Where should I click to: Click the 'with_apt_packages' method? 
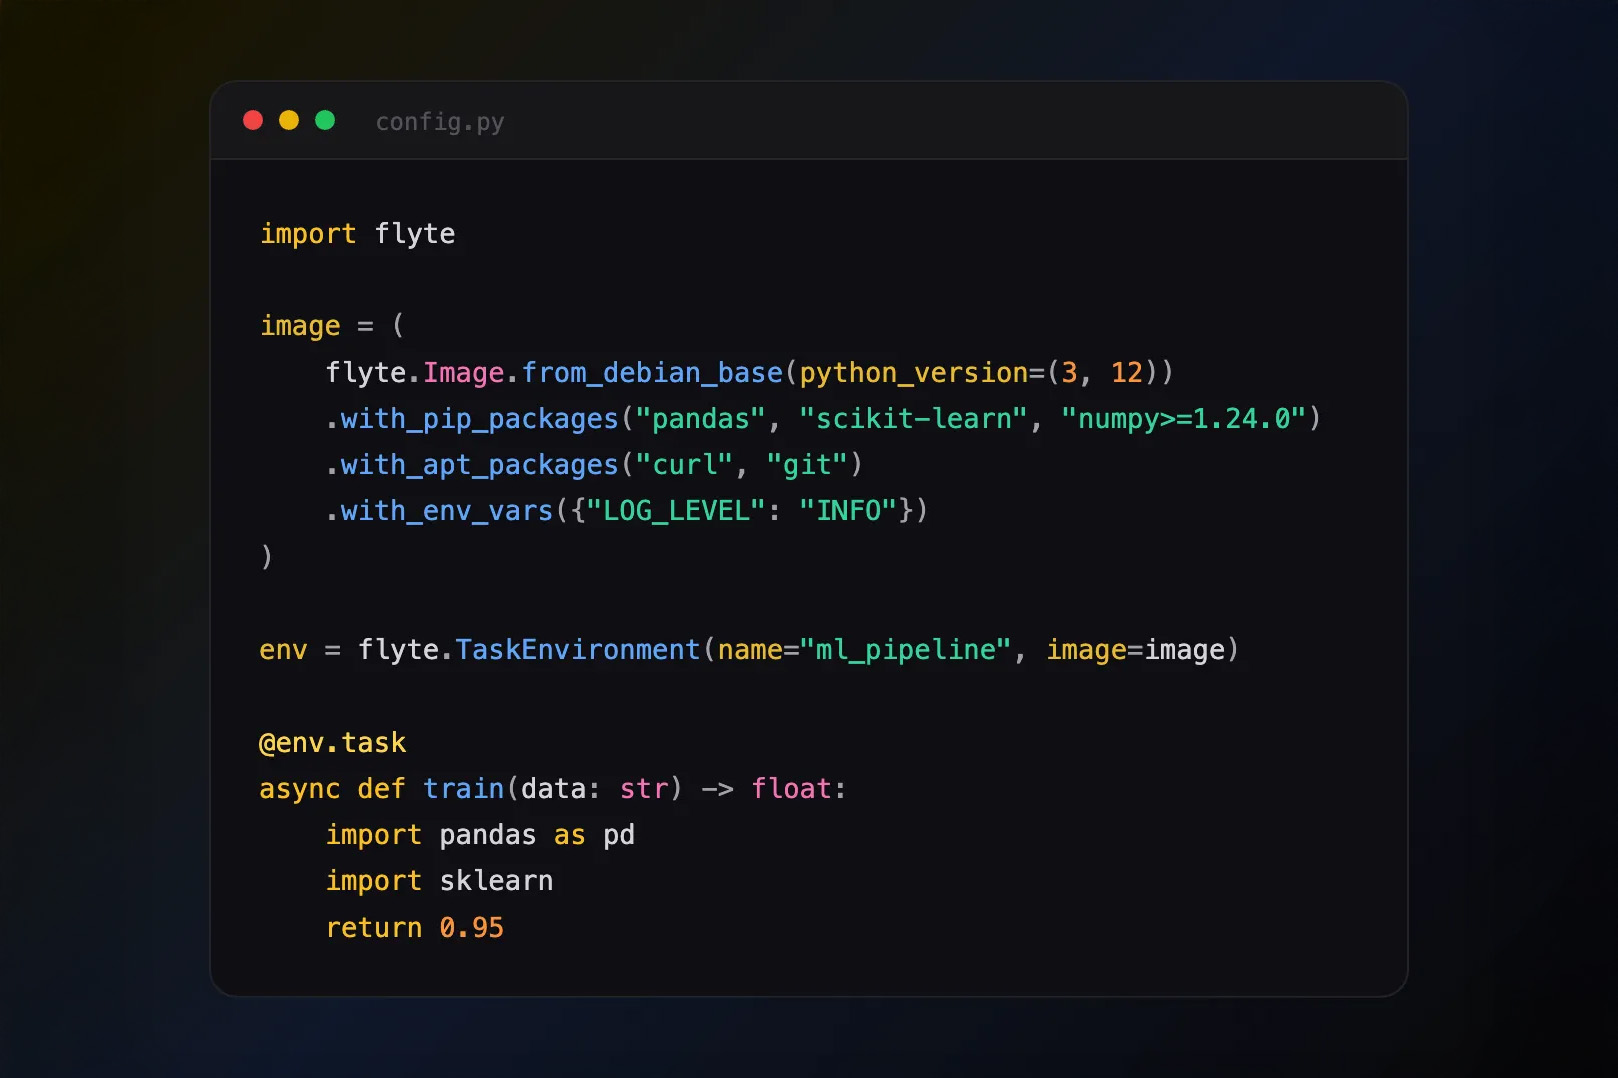coord(480,464)
